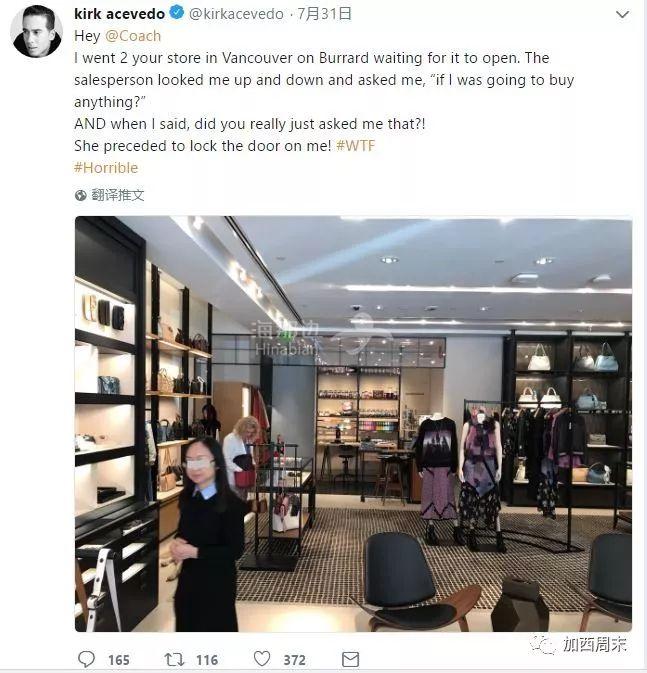
Task: Click the retweet arrows icon
Action: click(x=174, y=659)
